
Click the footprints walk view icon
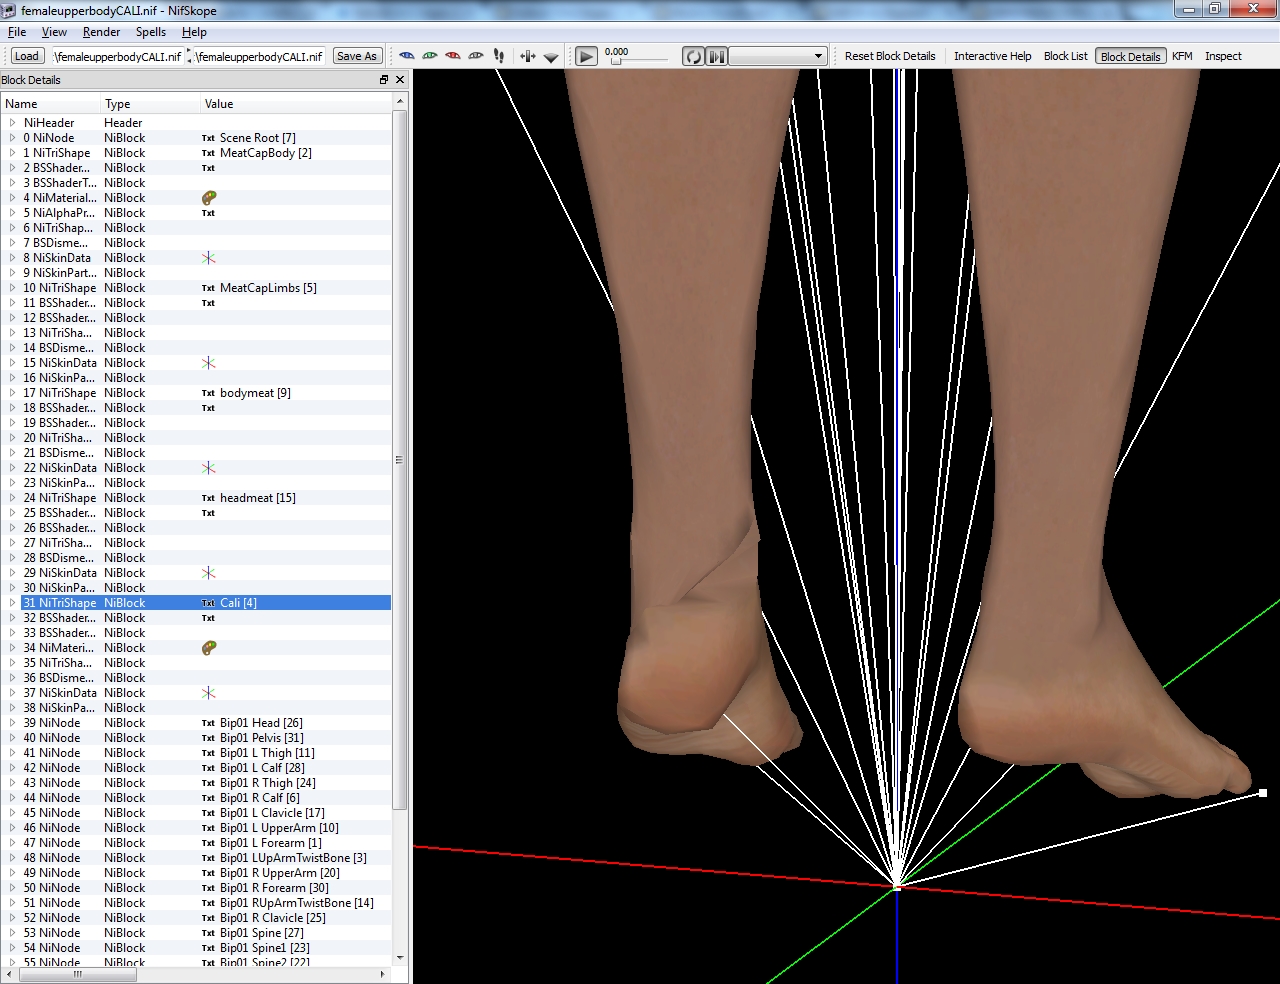[499, 56]
